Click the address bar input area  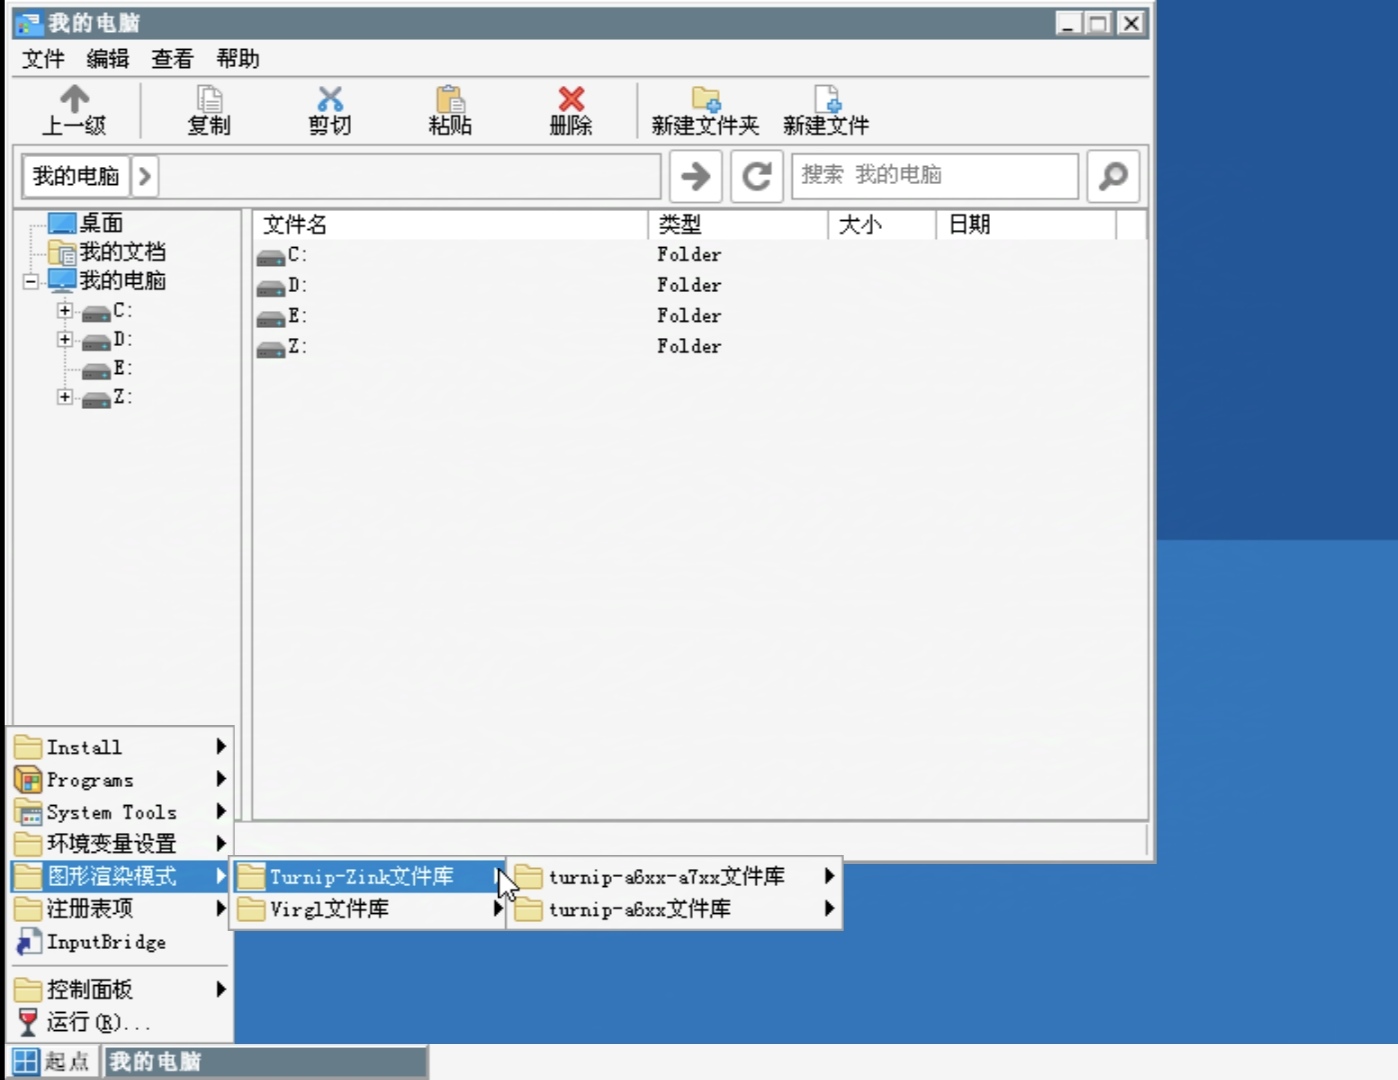tap(409, 176)
